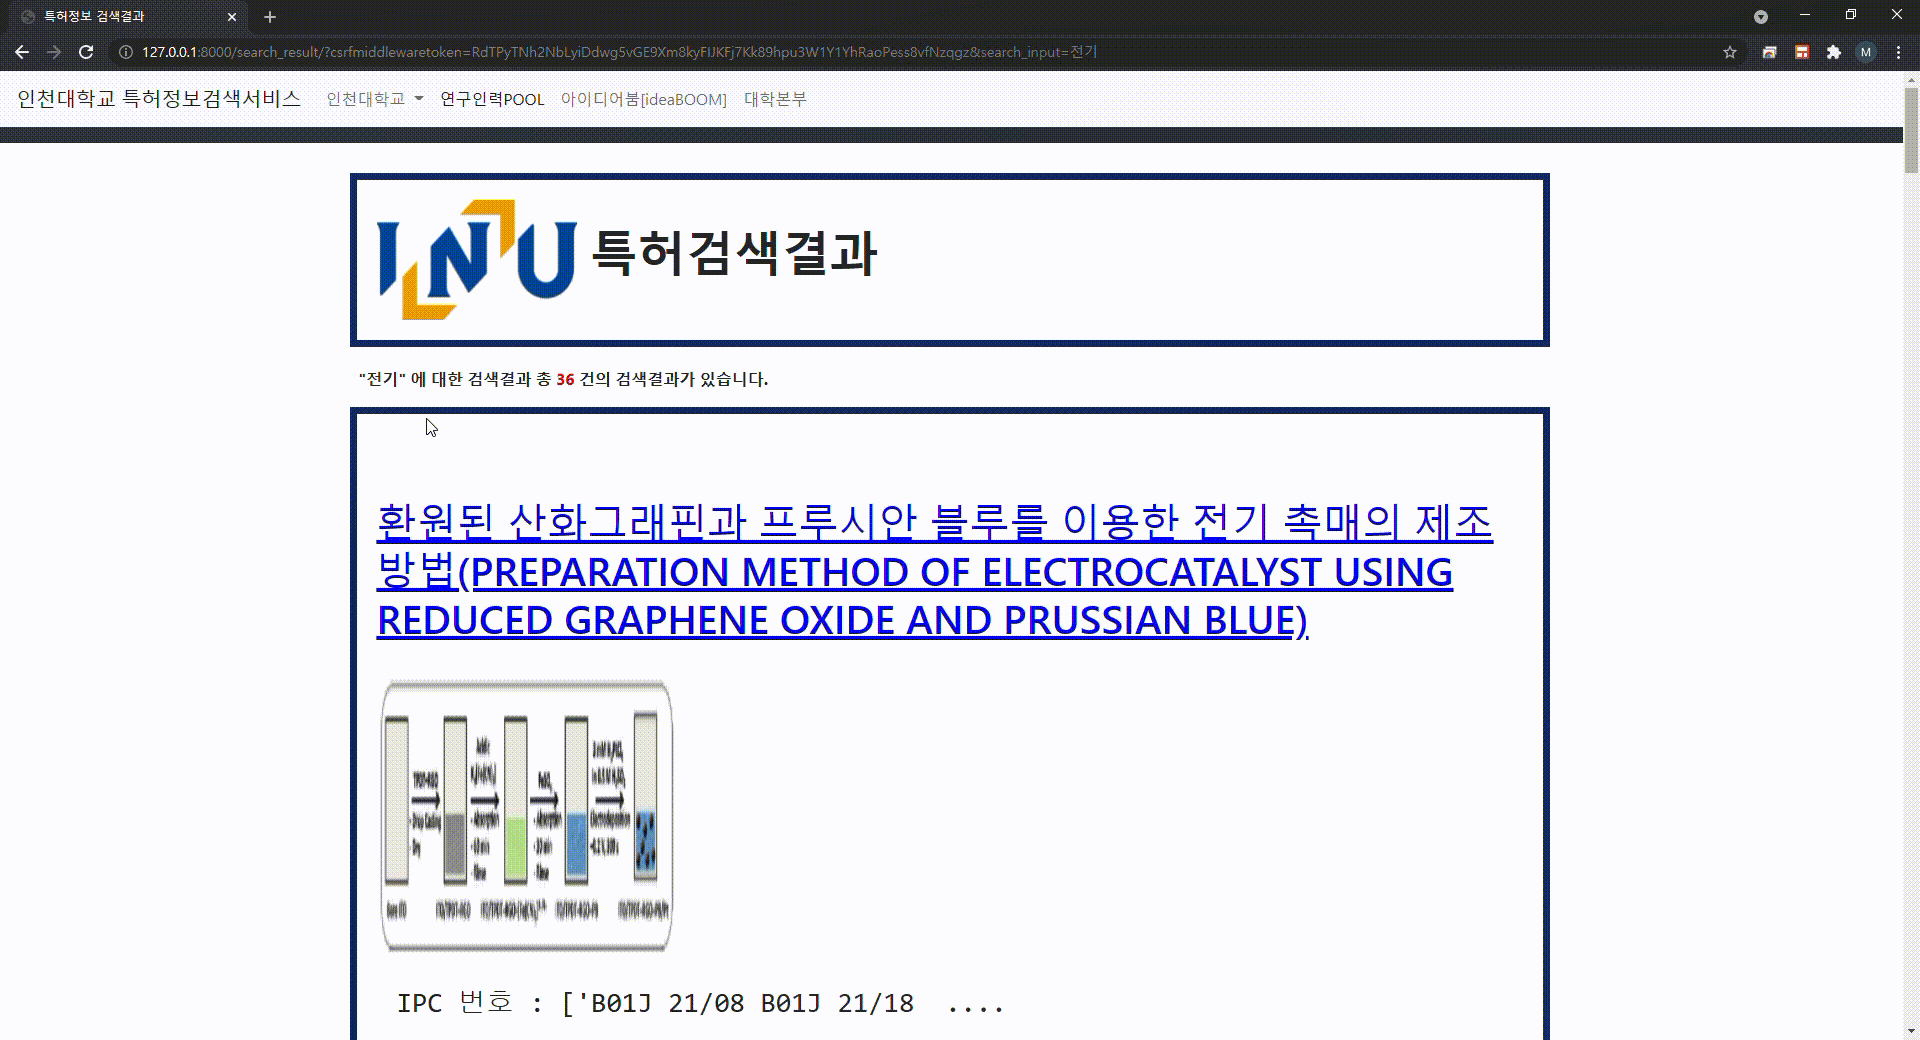The width and height of the screenshot is (1920, 1040).
Task: Click the result count number 36
Action: click(x=565, y=379)
